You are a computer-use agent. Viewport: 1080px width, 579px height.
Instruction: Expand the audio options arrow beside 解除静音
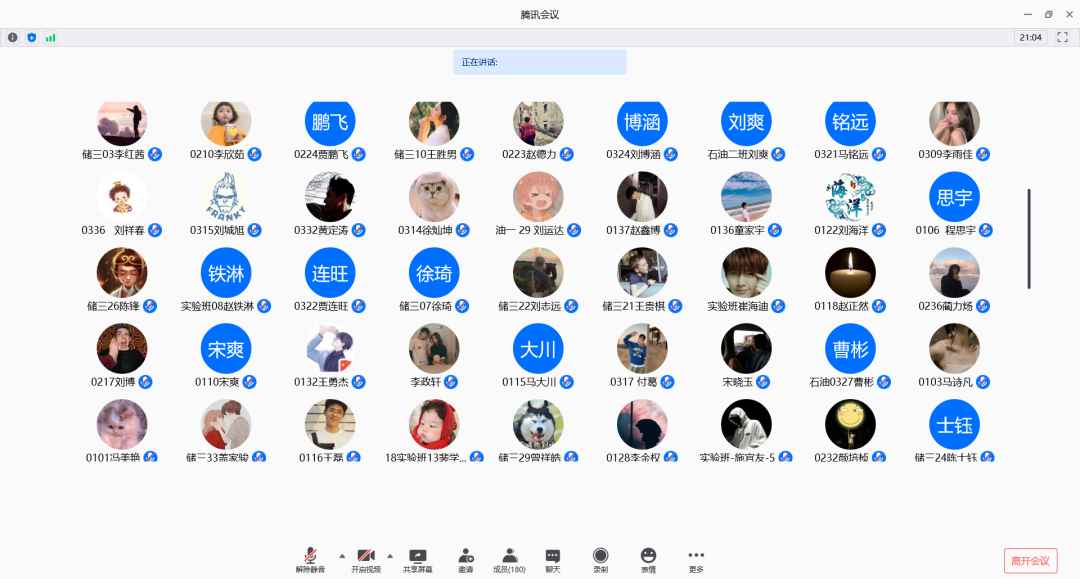341,555
